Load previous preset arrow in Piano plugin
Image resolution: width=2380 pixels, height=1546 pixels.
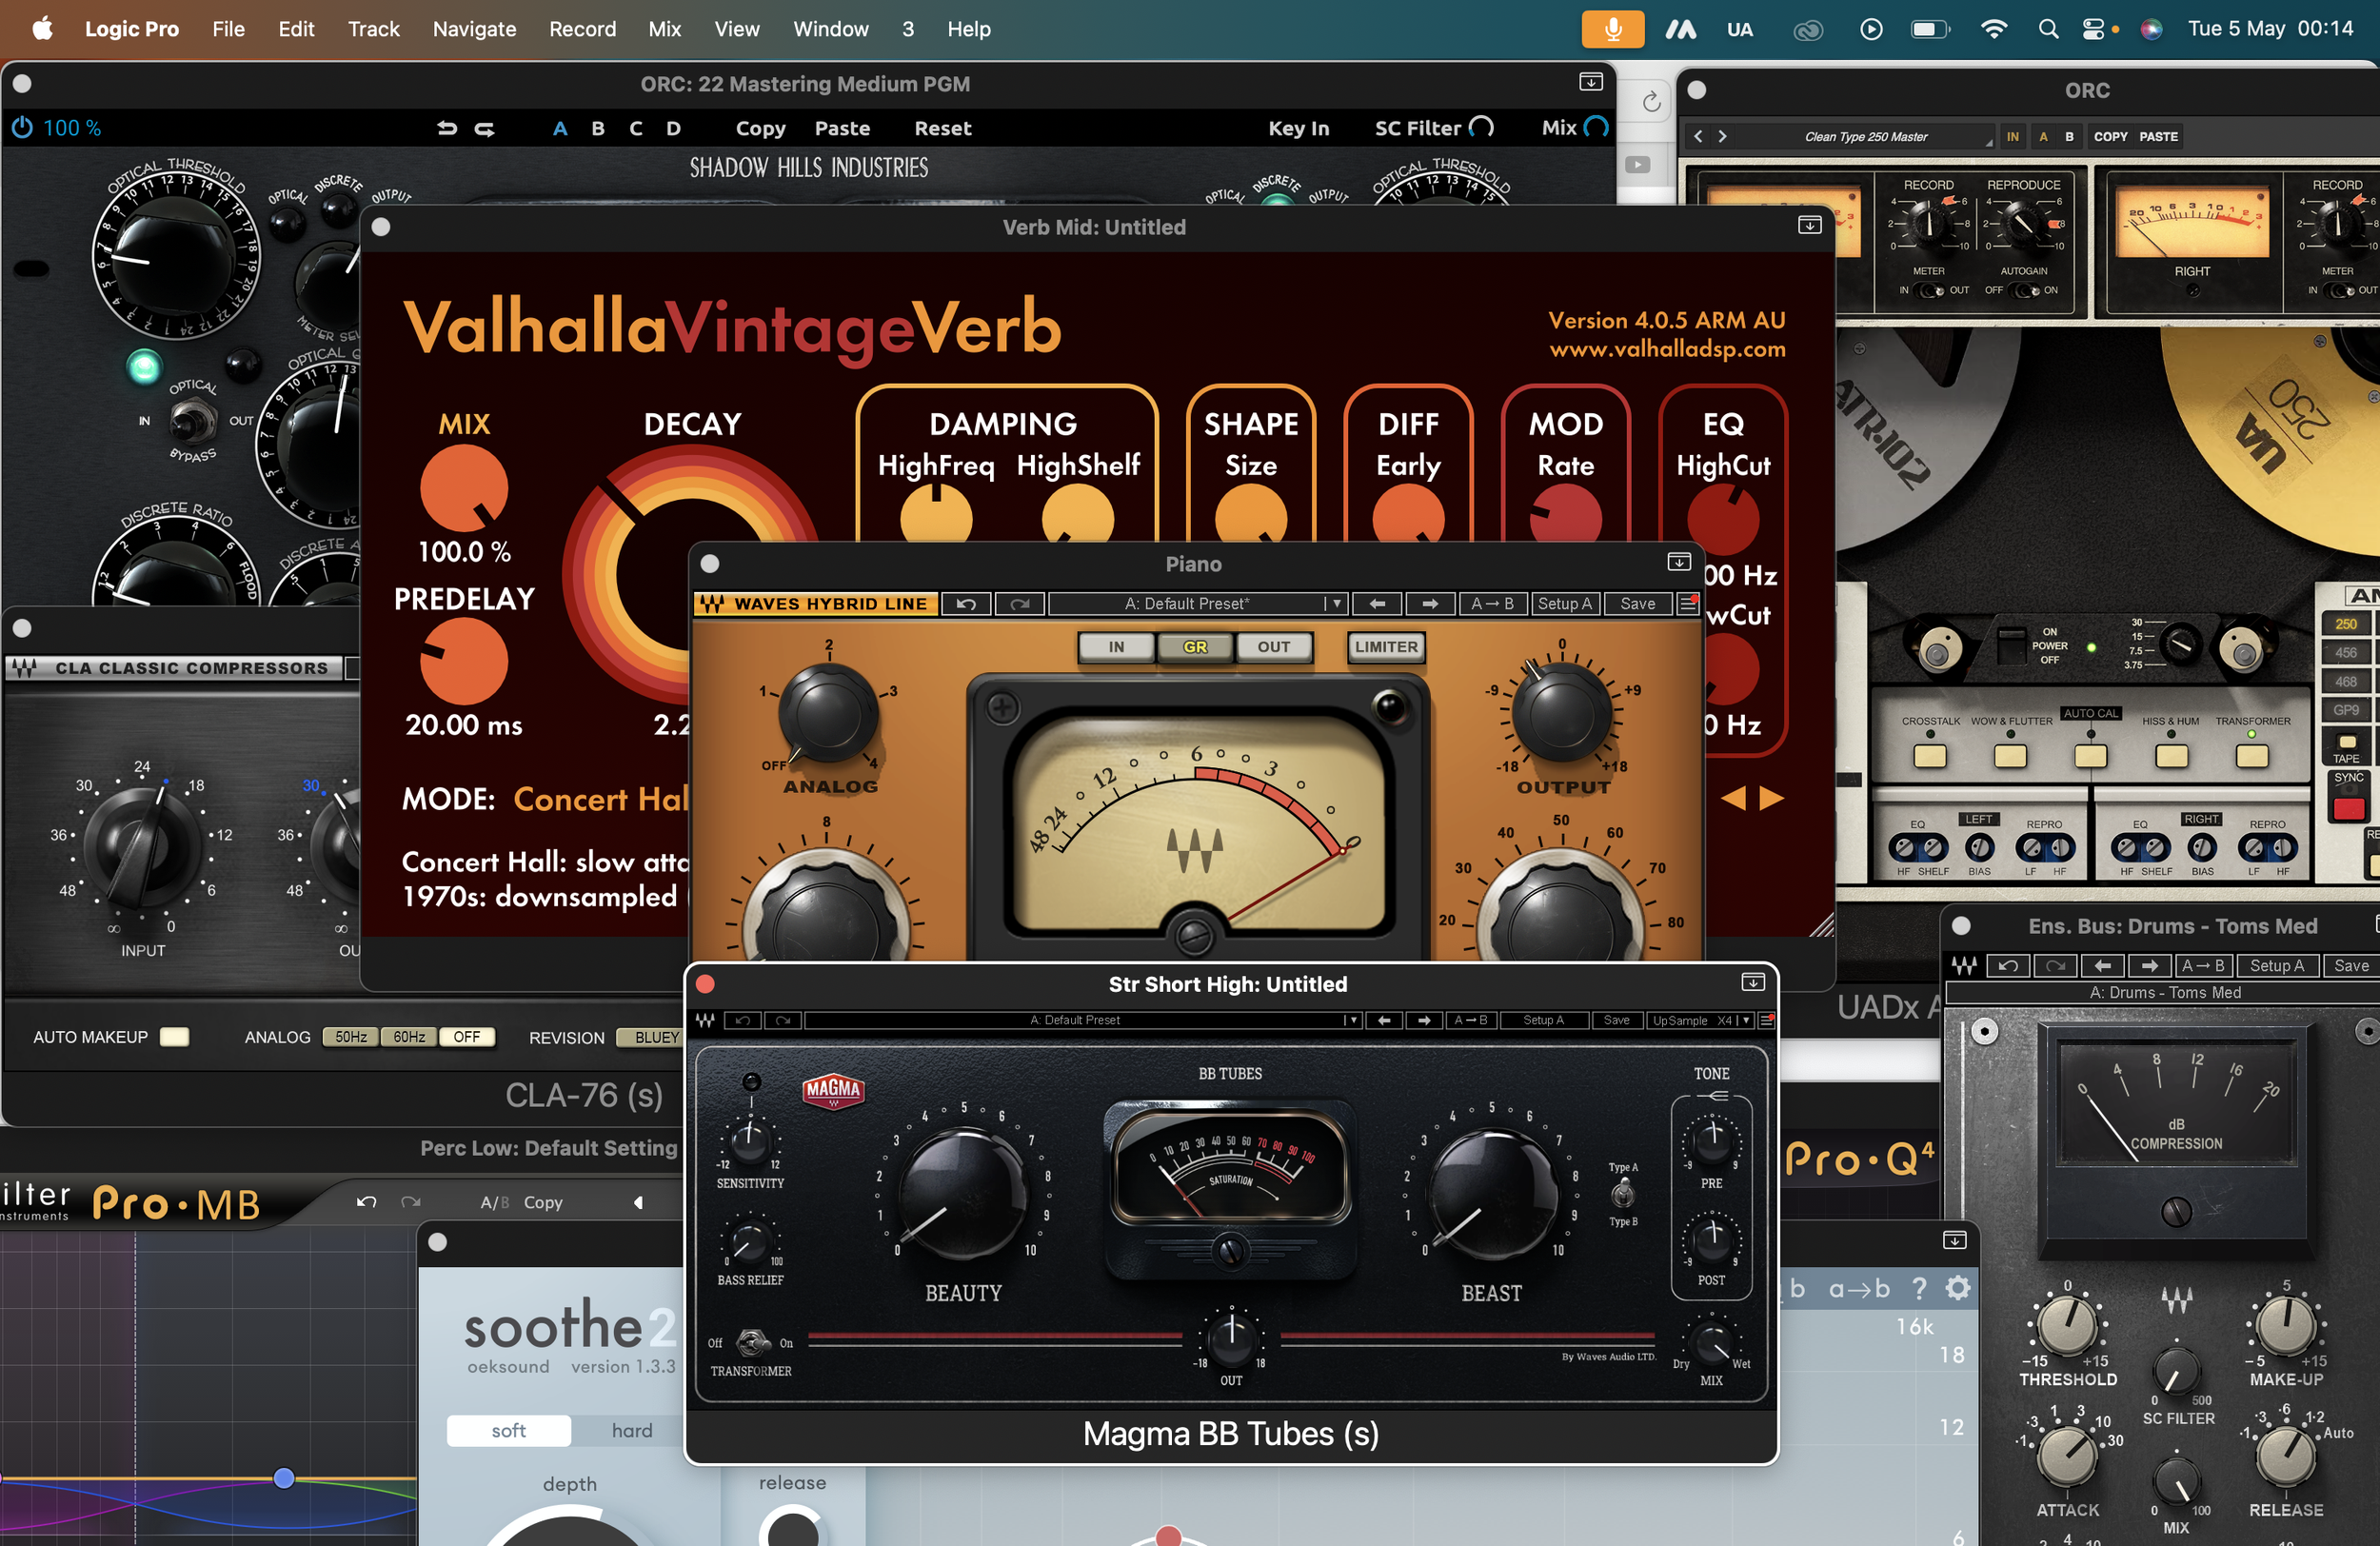(x=1377, y=604)
